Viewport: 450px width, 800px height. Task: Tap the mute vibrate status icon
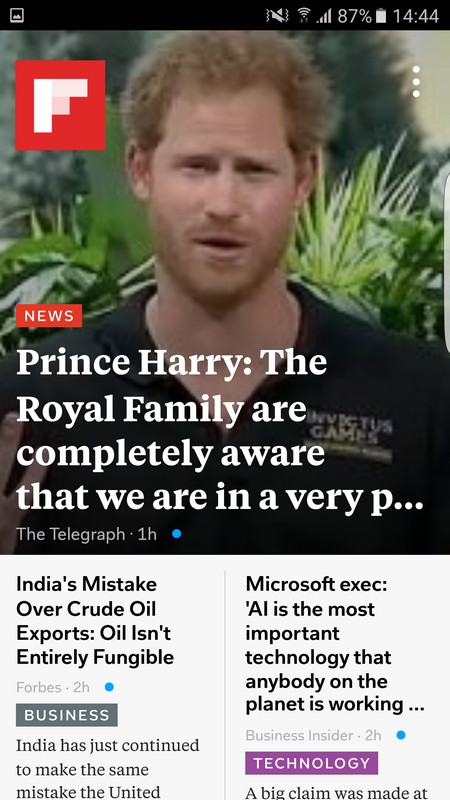(x=278, y=16)
